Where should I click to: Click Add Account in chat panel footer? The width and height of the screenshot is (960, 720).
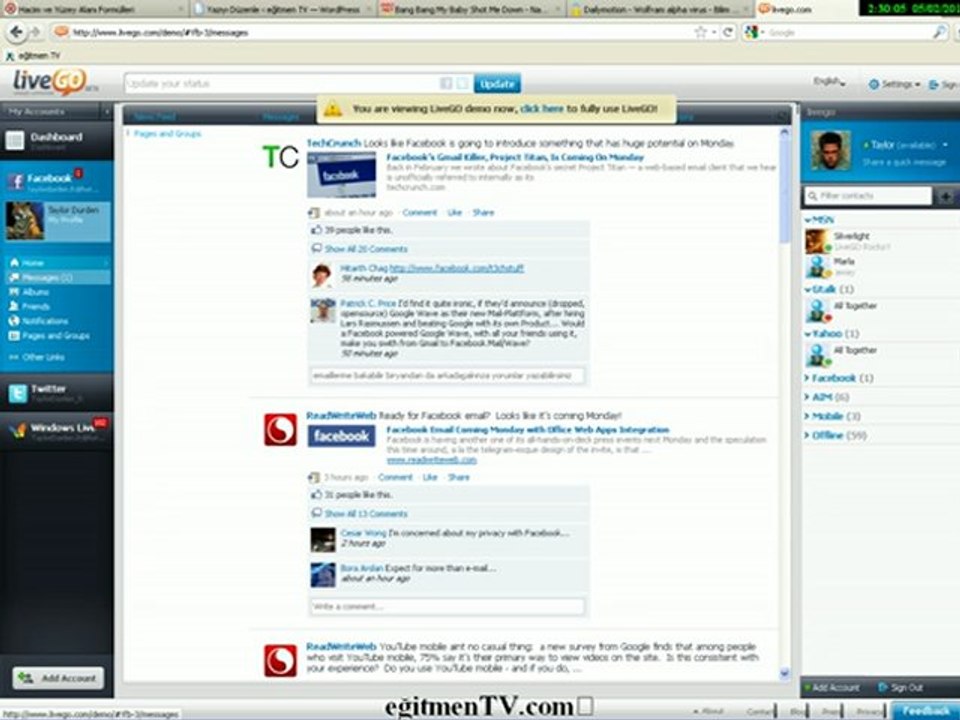(831, 688)
